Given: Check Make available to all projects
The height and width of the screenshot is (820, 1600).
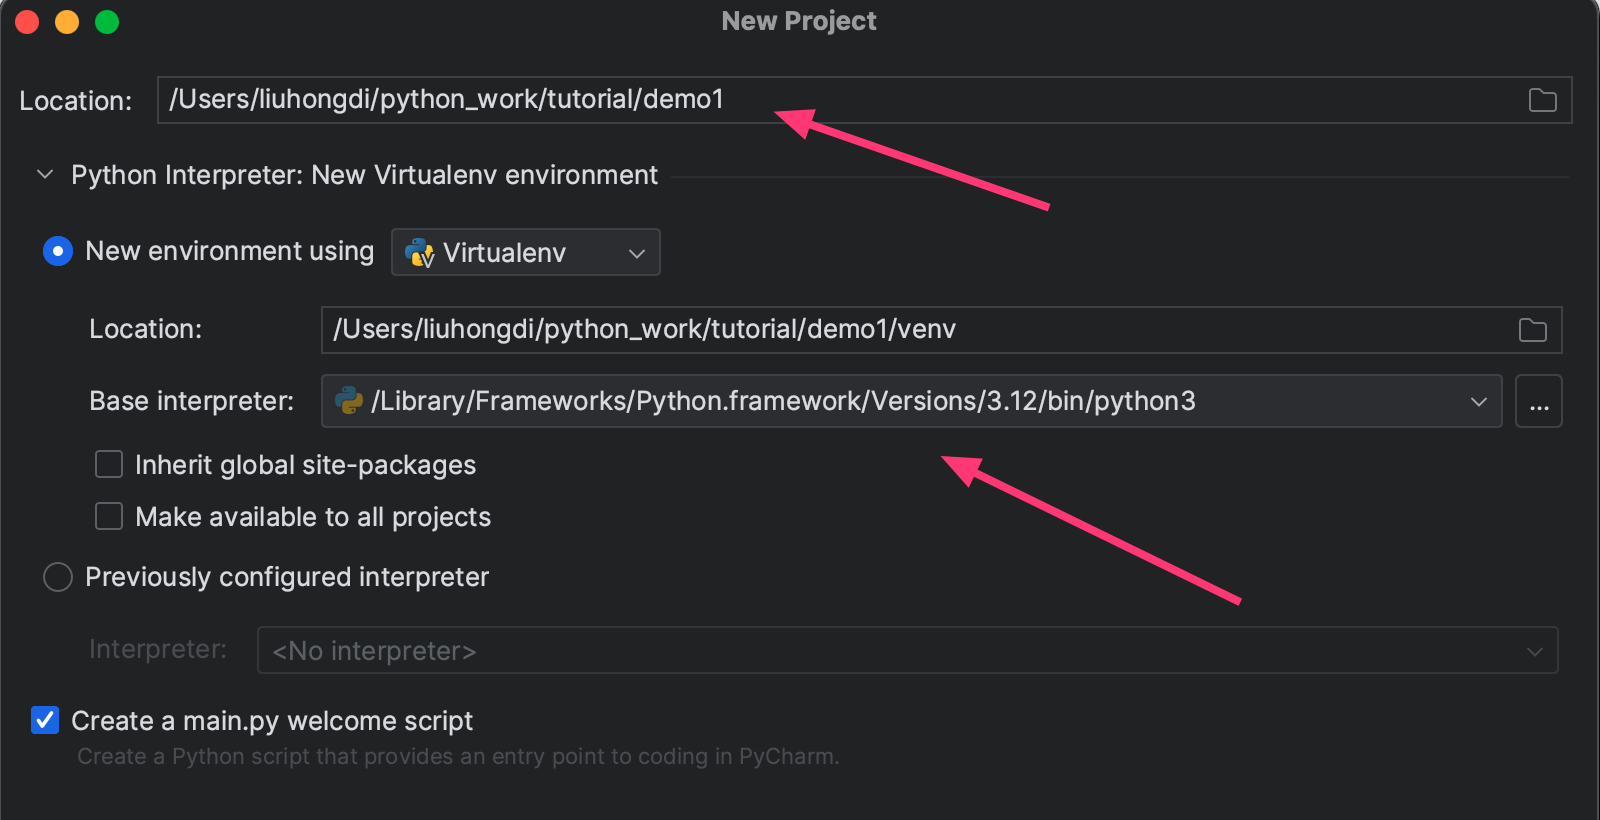Looking at the screenshot, I should coord(109,516).
